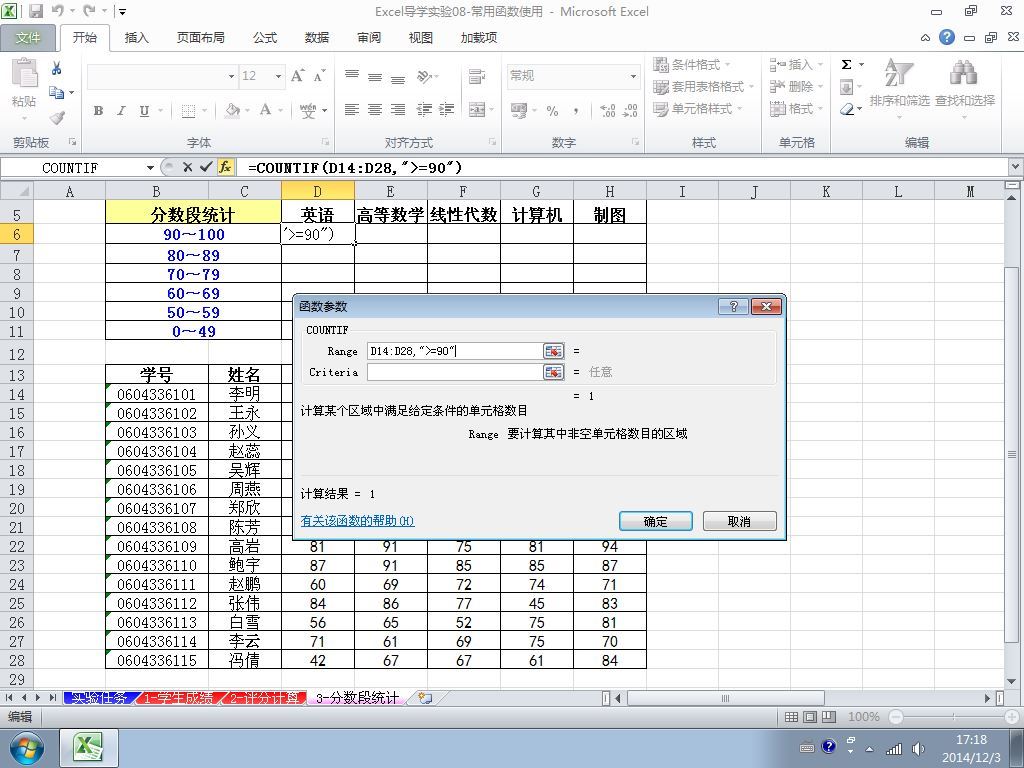Open the 条件格式 conditional formatting dropdown
The height and width of the screenshot is (768, 1024).
point(692,65)
